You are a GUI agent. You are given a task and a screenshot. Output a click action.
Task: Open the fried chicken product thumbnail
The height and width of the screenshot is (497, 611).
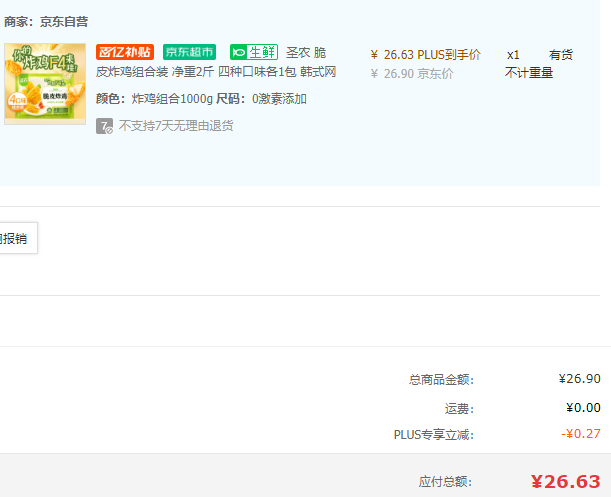pos(45,84)
